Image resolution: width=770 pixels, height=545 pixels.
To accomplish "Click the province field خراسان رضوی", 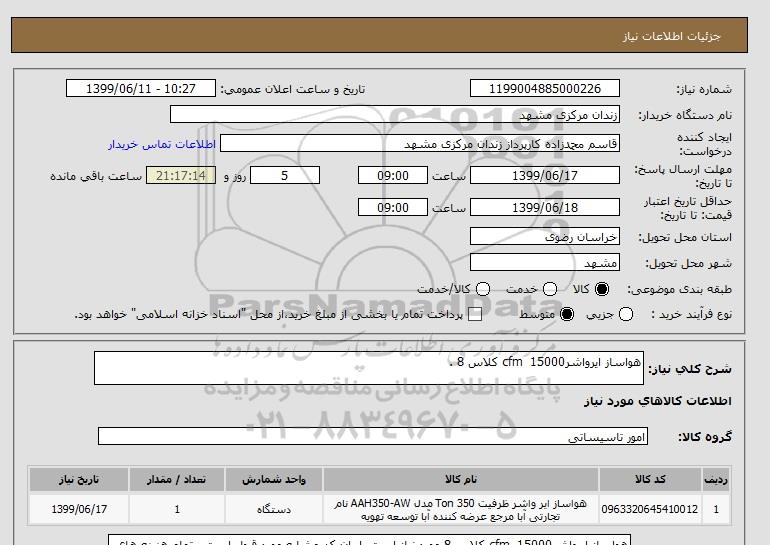I will (x=545, y=237).
